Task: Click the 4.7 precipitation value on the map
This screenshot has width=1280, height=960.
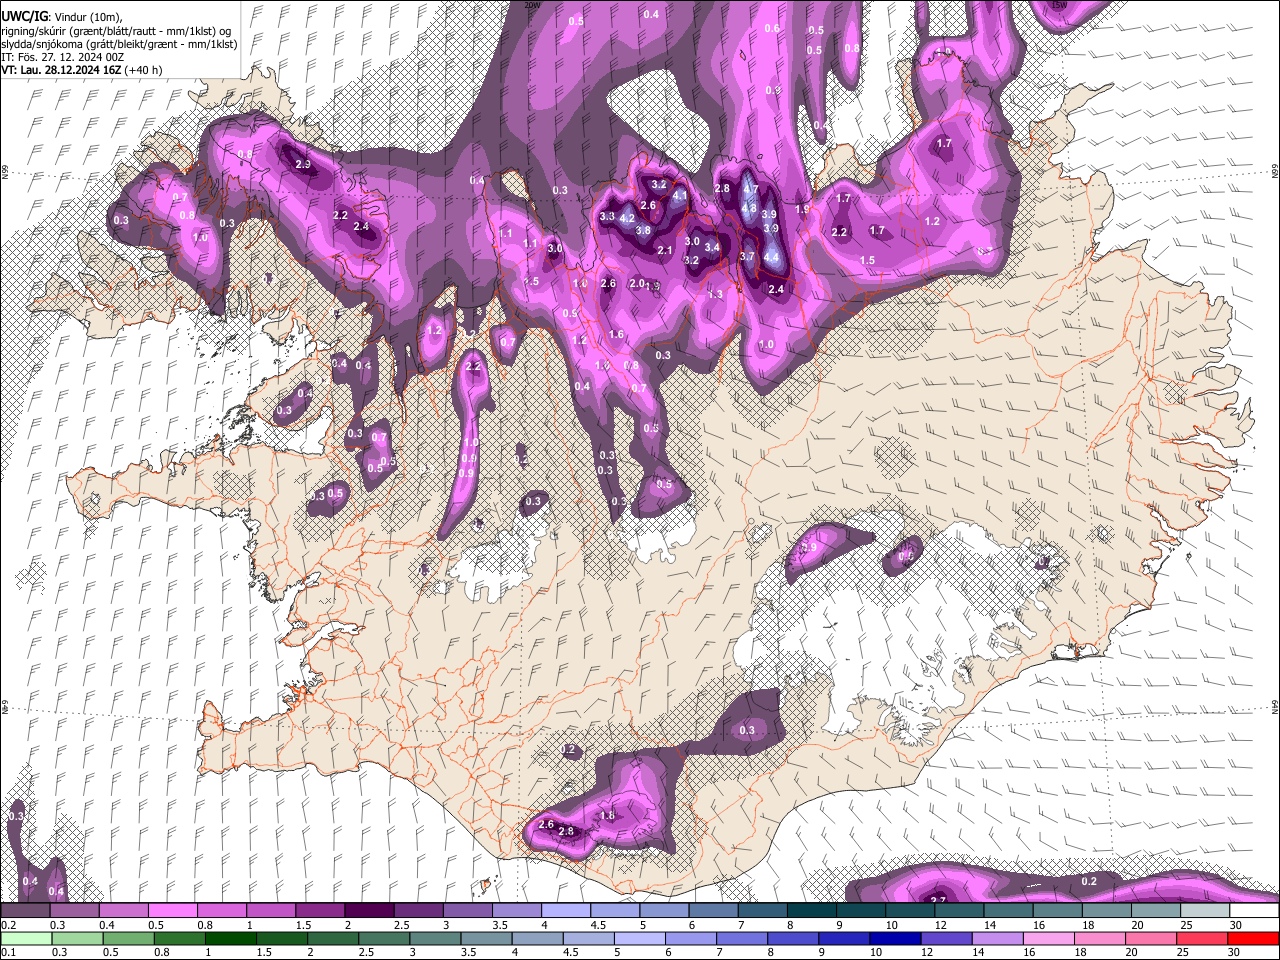Action: click(752, 189)
